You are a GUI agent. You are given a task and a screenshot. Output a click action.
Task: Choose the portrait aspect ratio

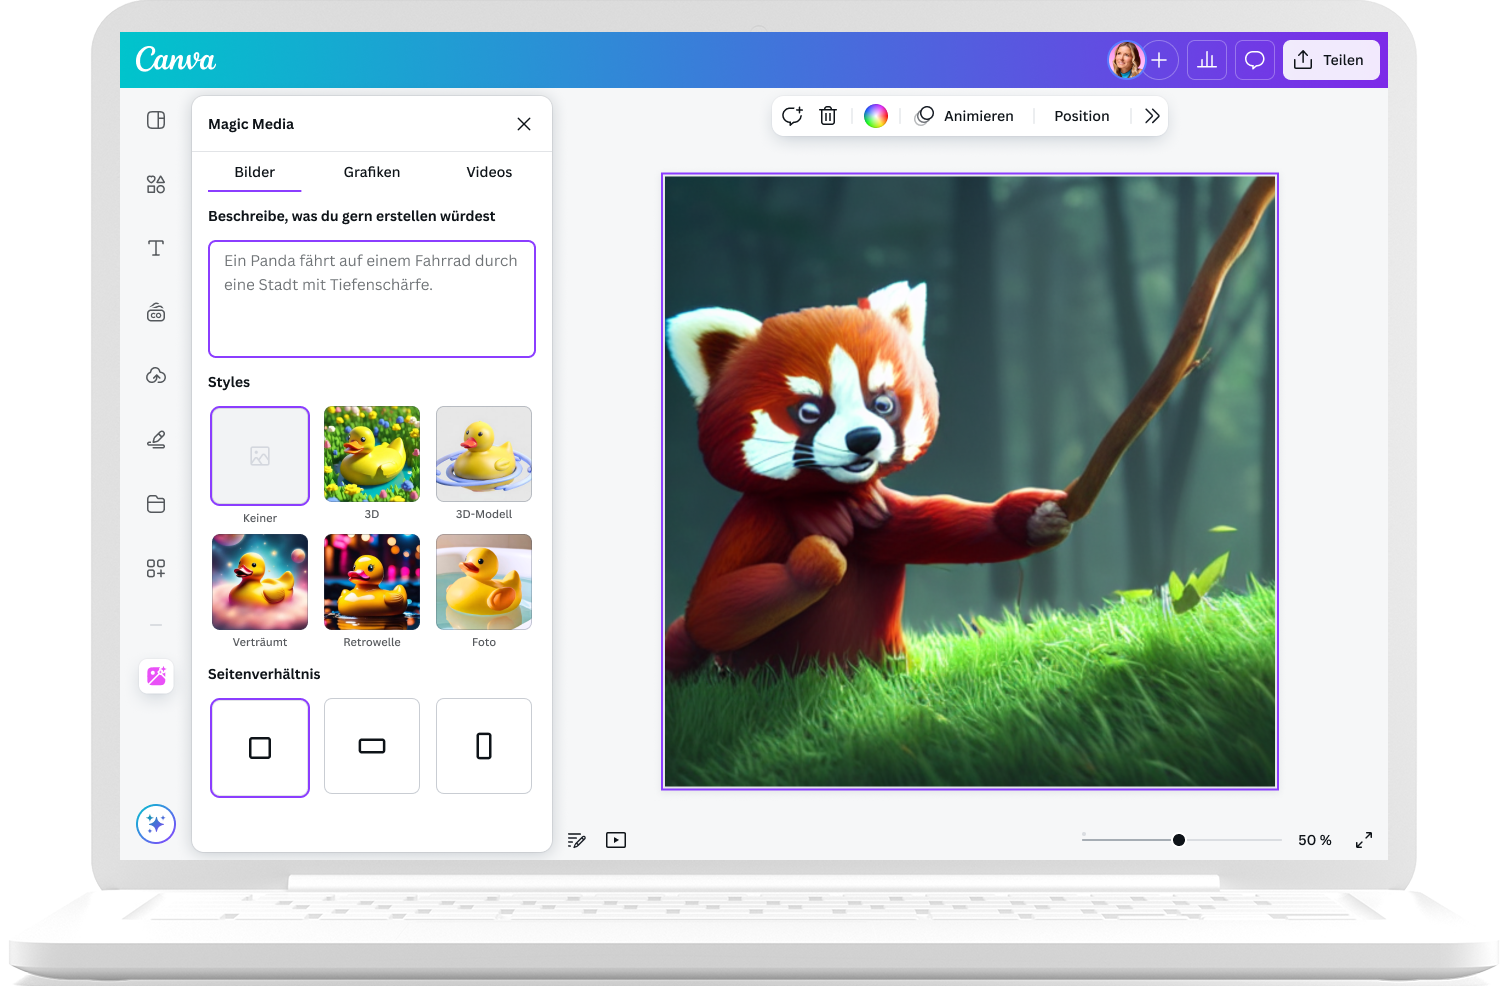(x=484, y=746)
